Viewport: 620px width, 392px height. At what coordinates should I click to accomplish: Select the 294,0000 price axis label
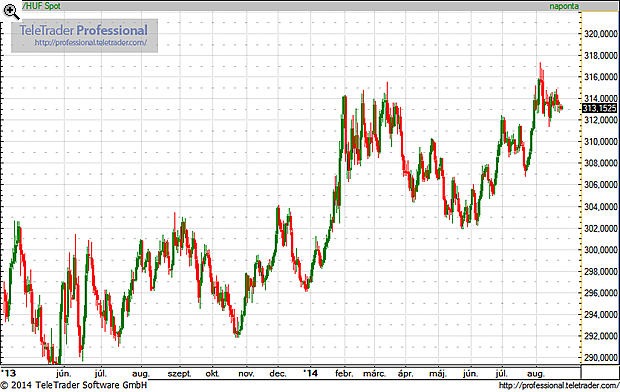point(601,314)
